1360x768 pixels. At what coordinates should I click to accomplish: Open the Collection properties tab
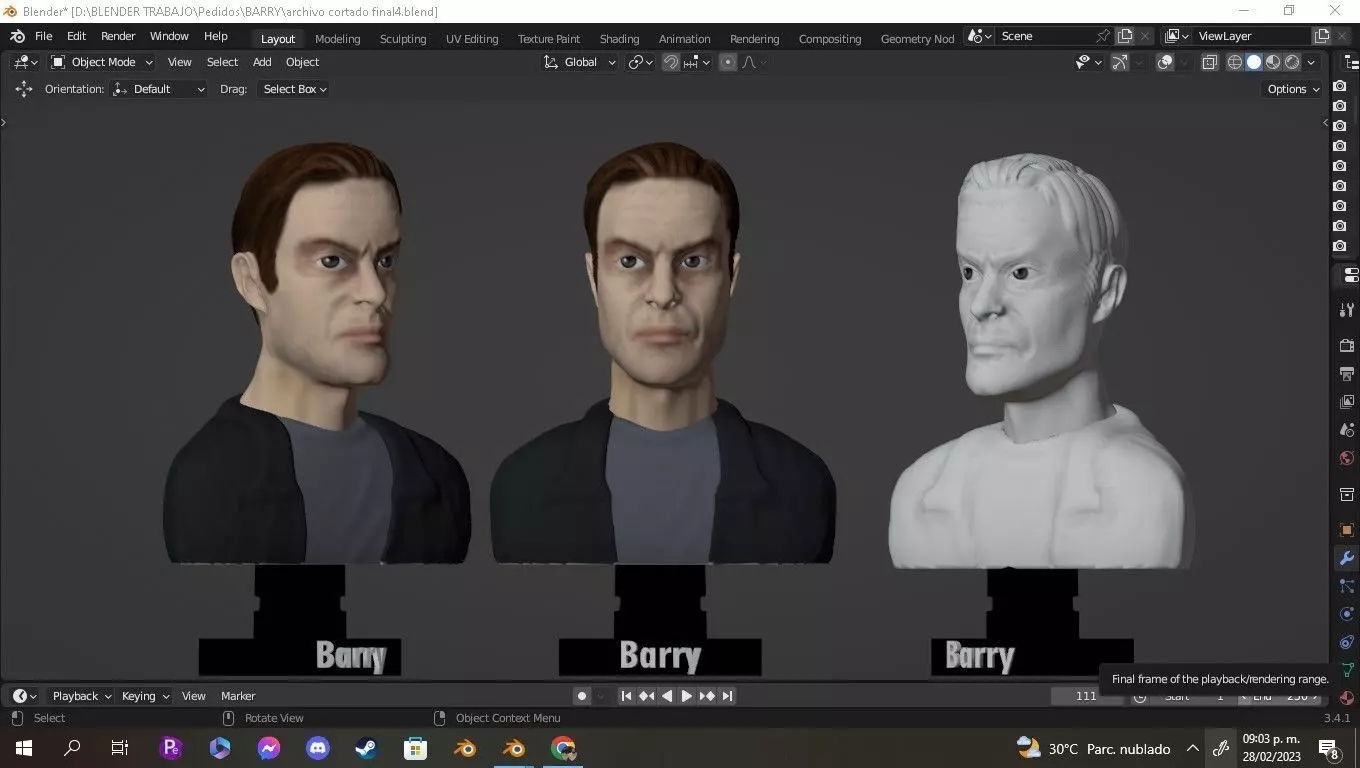click(1347, 495)
